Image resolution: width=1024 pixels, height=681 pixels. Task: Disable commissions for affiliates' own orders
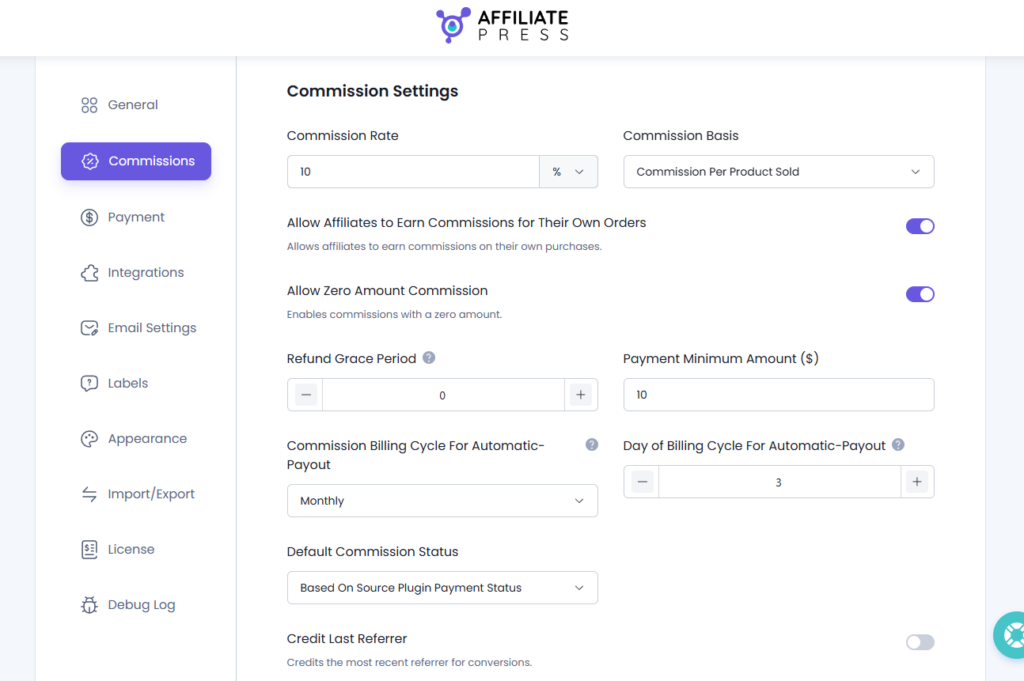click(920, 226)
